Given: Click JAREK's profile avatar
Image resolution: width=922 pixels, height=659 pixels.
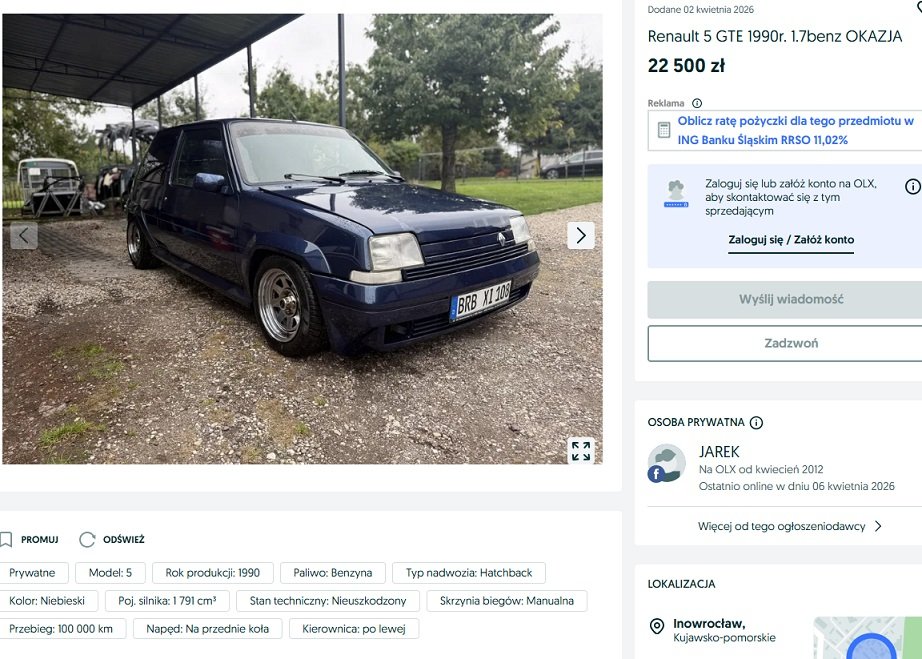Looking at the screenshot, I should [x=666, y=463].
